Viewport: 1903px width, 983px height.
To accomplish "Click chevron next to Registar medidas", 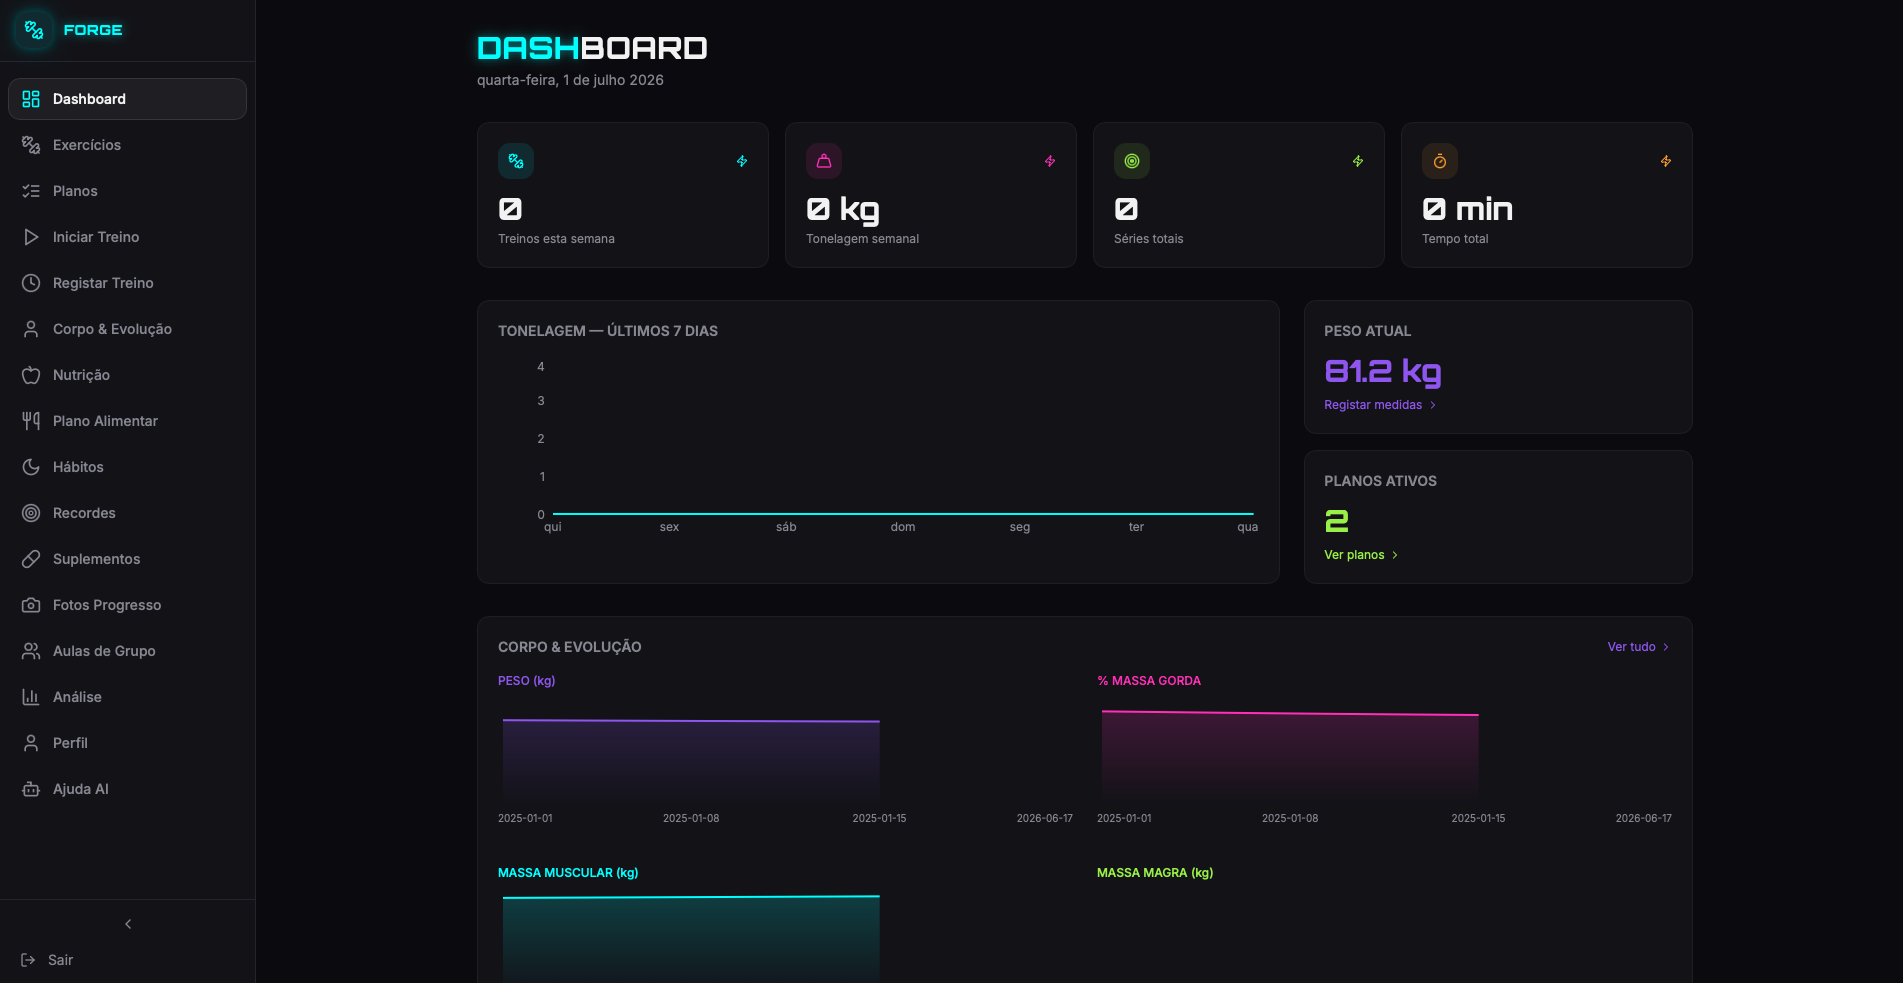I will [x=1433, y=405].
